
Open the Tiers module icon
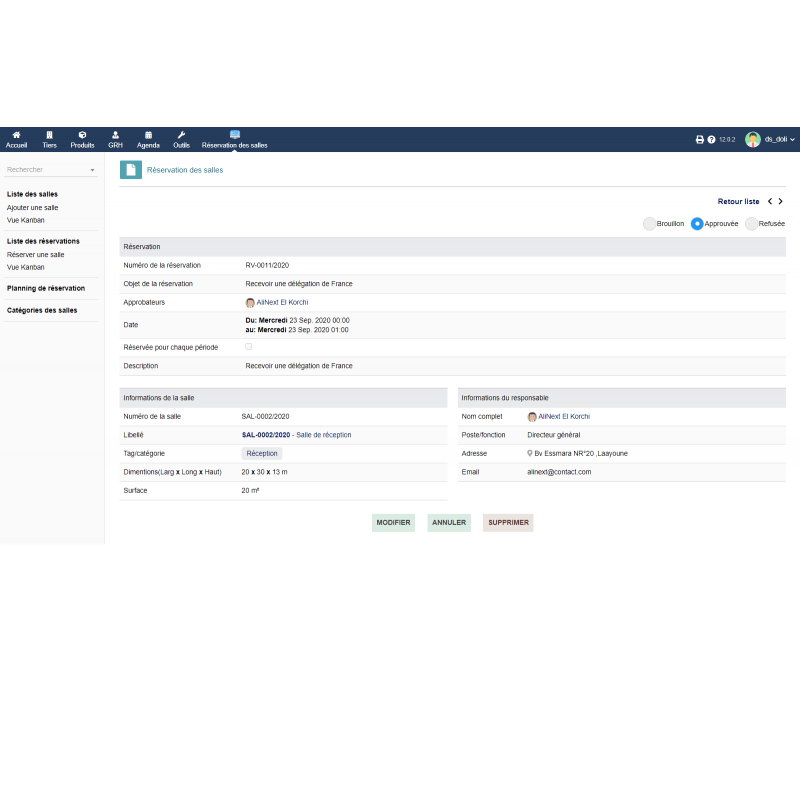point(49,135)
